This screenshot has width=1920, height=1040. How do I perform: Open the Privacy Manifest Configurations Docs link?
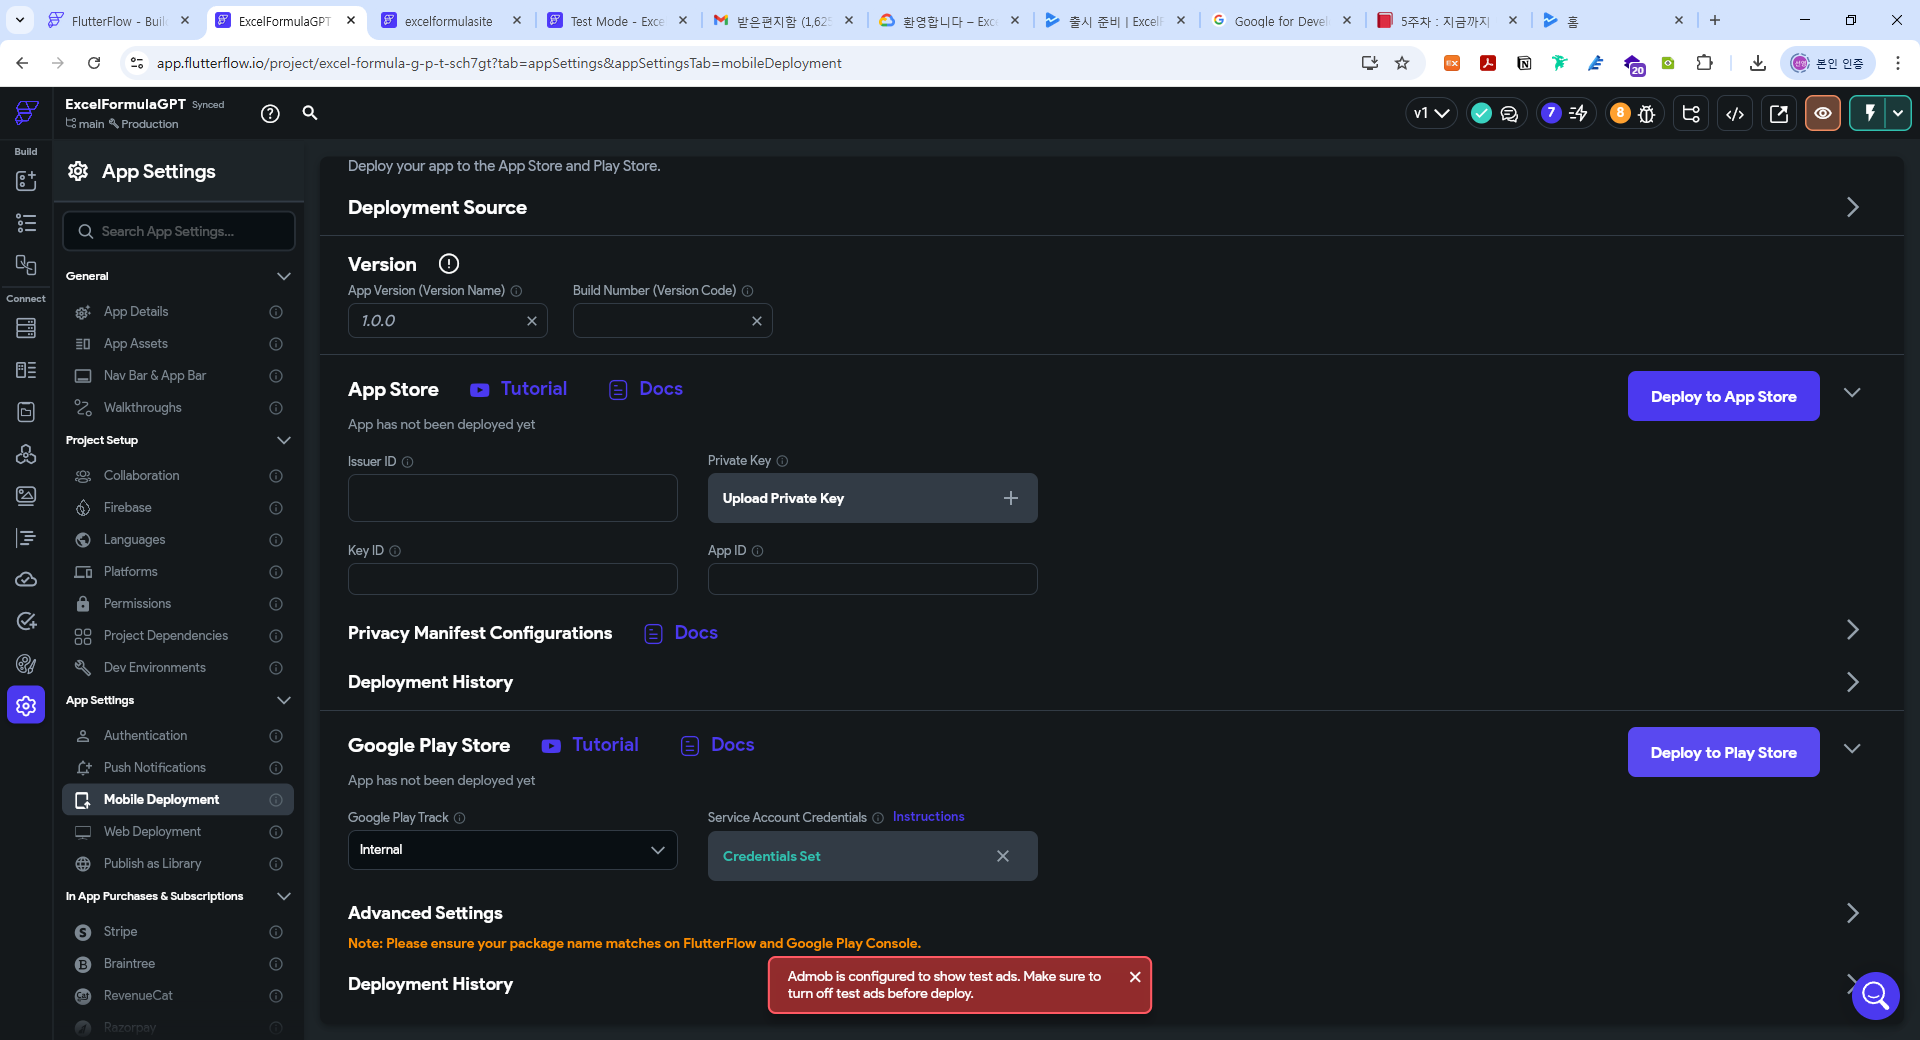pyautogui.click(x=681, y=633)
